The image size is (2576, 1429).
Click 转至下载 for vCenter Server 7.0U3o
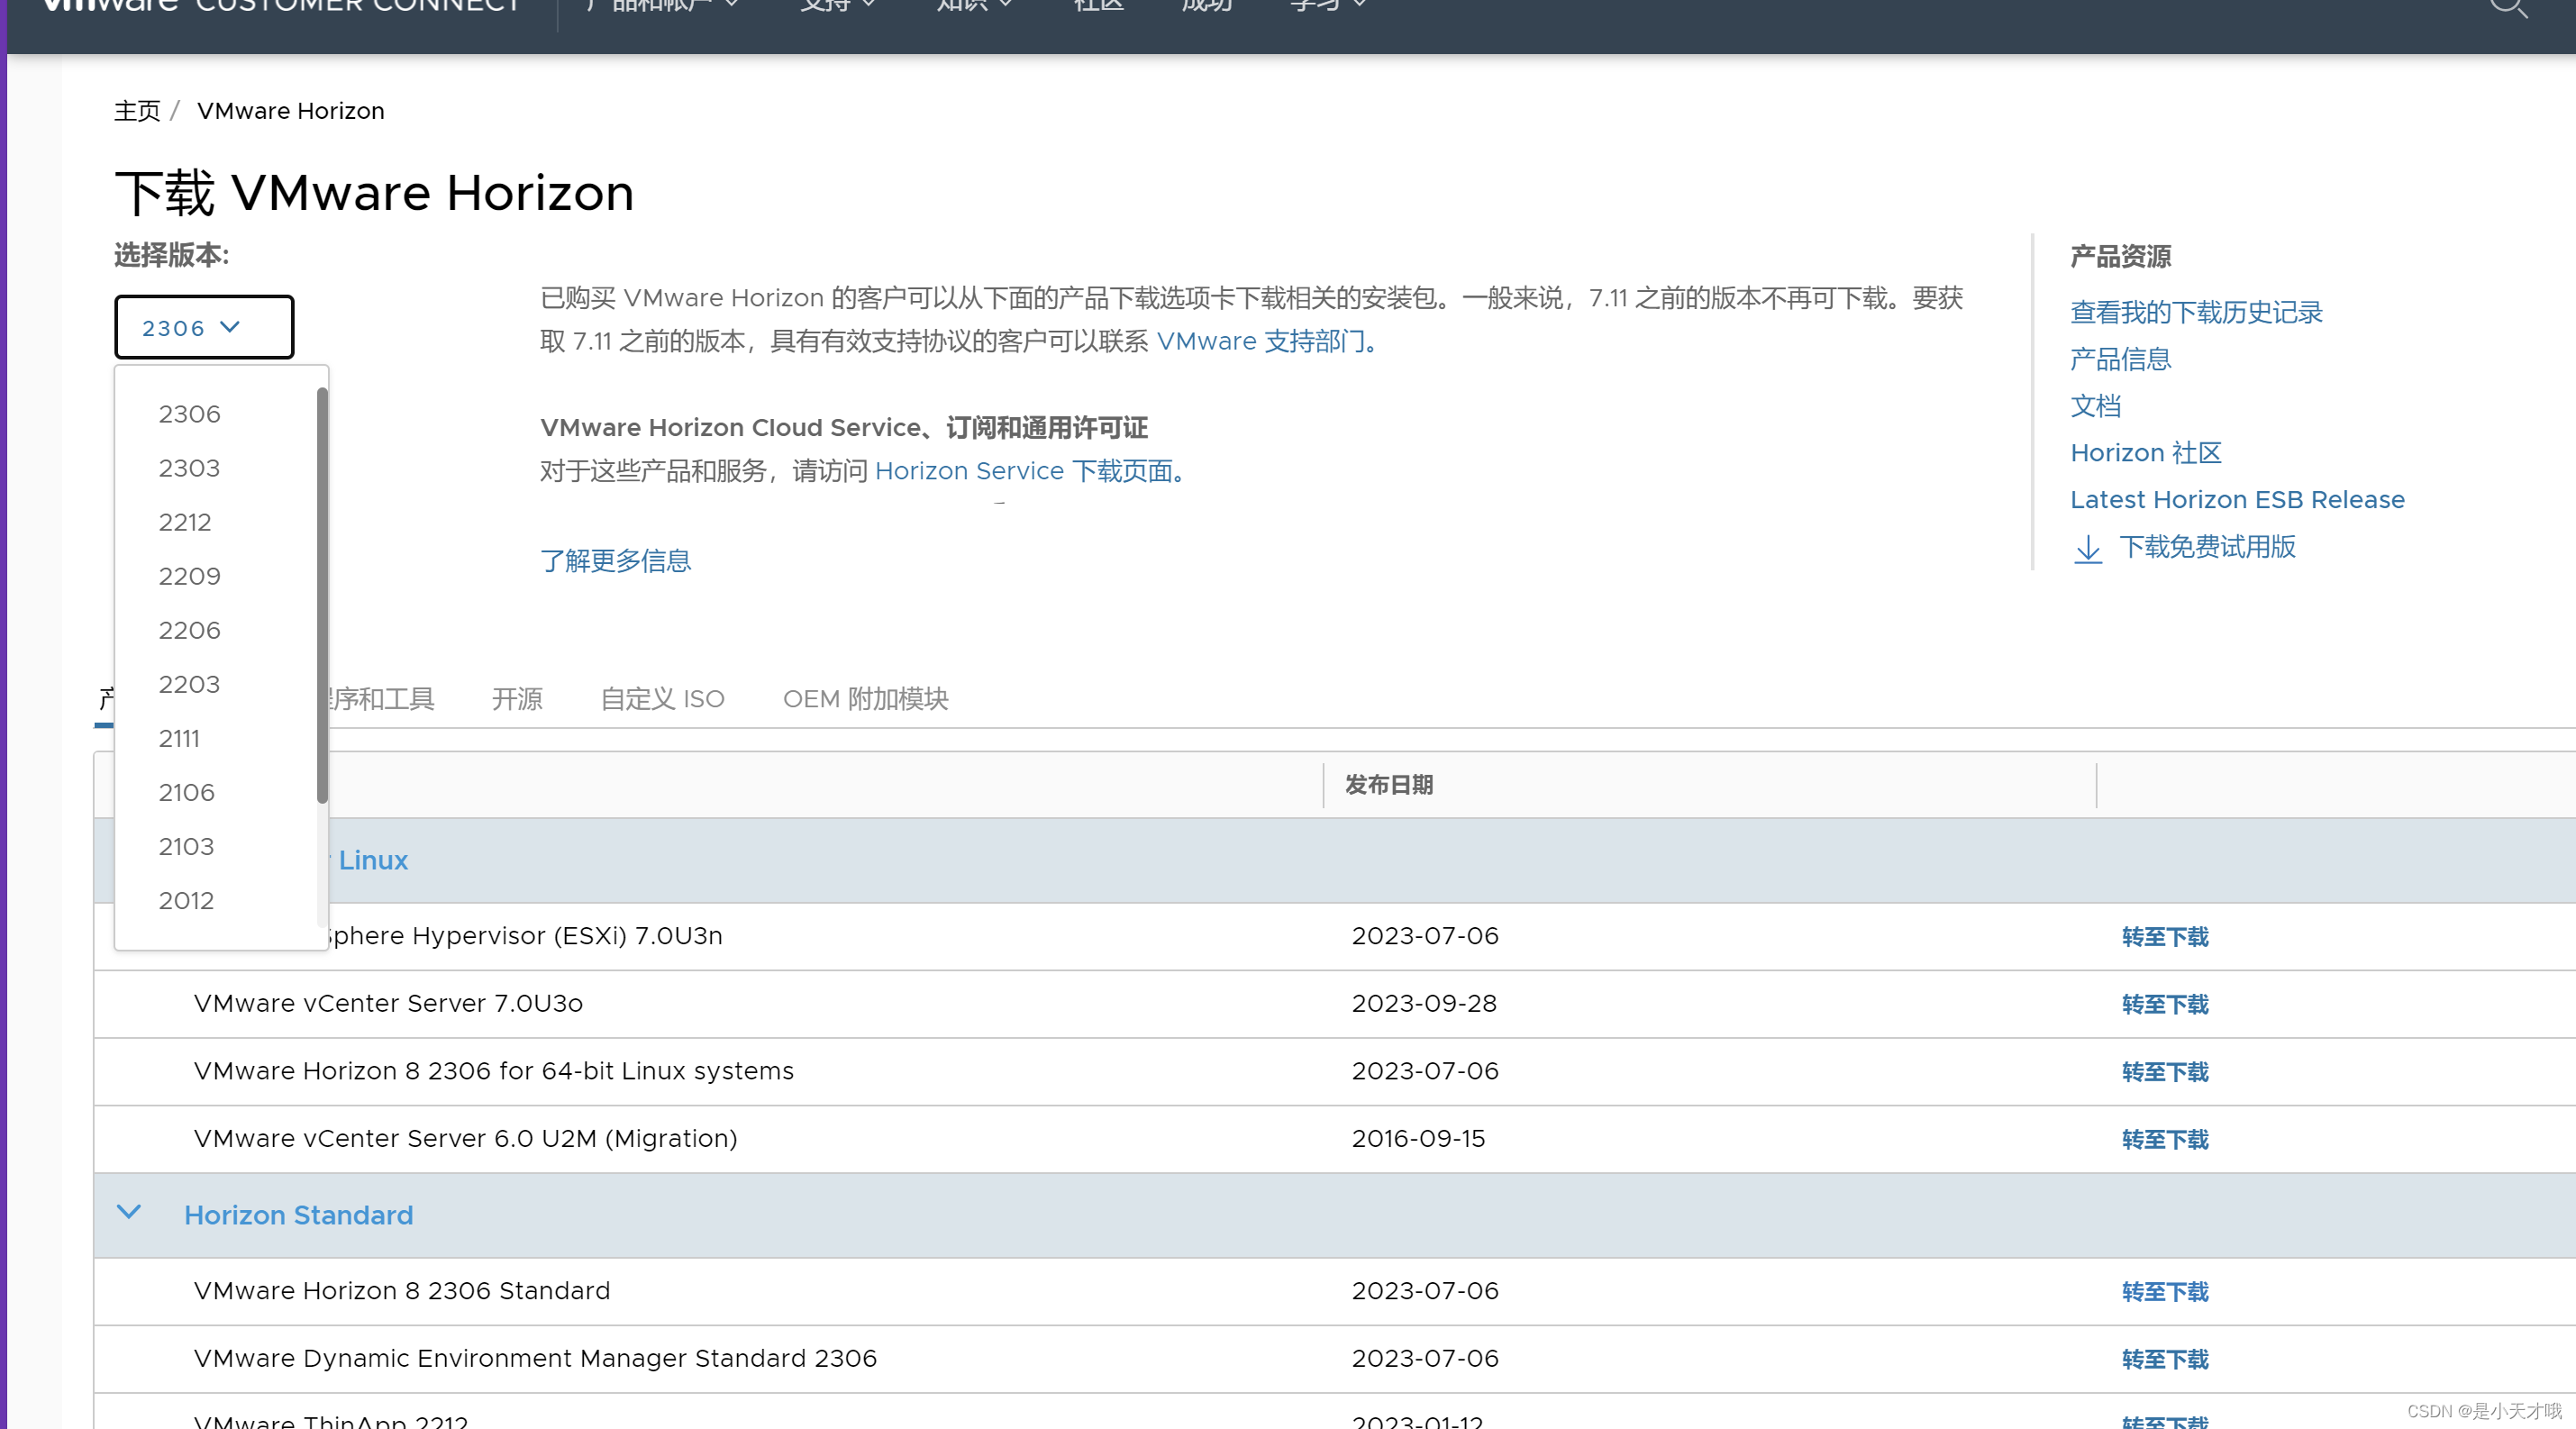(2164, 1004)
